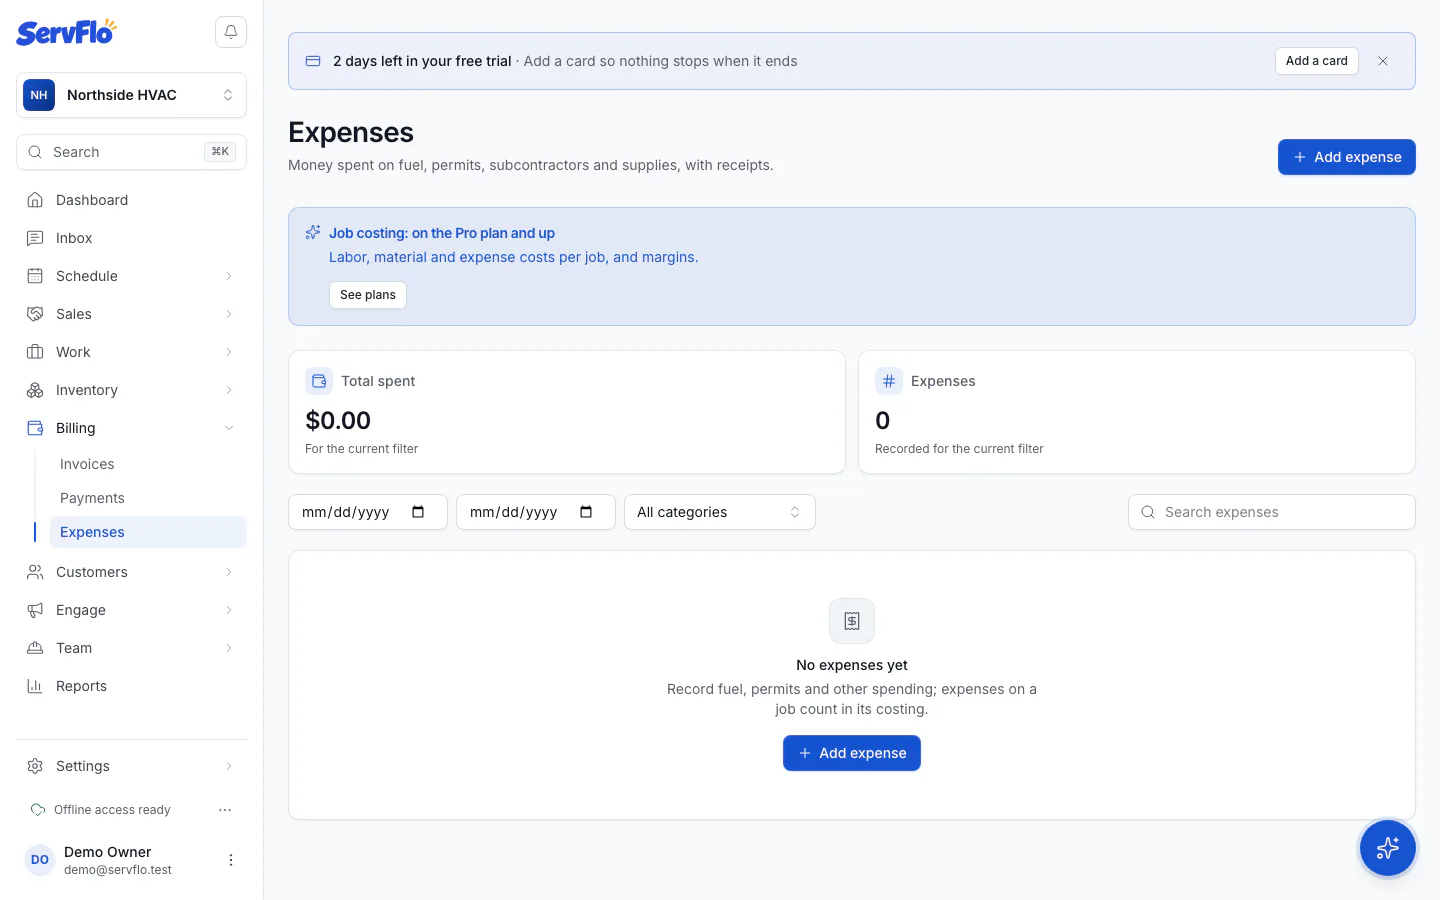The image size is (1440, 900).
Task: Expand the Inventory section
Action: pyautogui.click(x=131, y=390)
